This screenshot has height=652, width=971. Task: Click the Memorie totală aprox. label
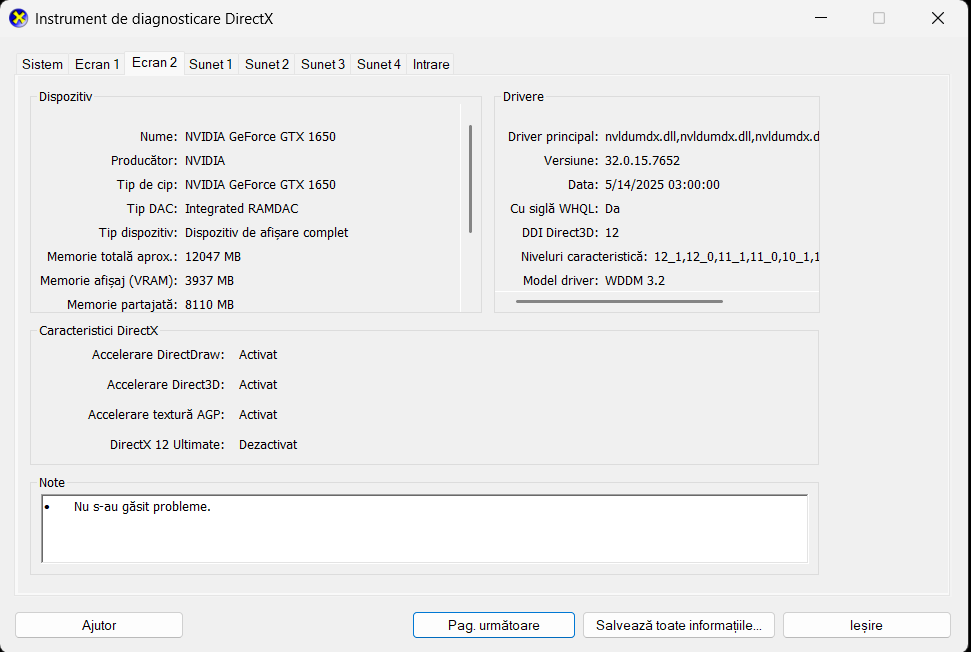[112, 257]
